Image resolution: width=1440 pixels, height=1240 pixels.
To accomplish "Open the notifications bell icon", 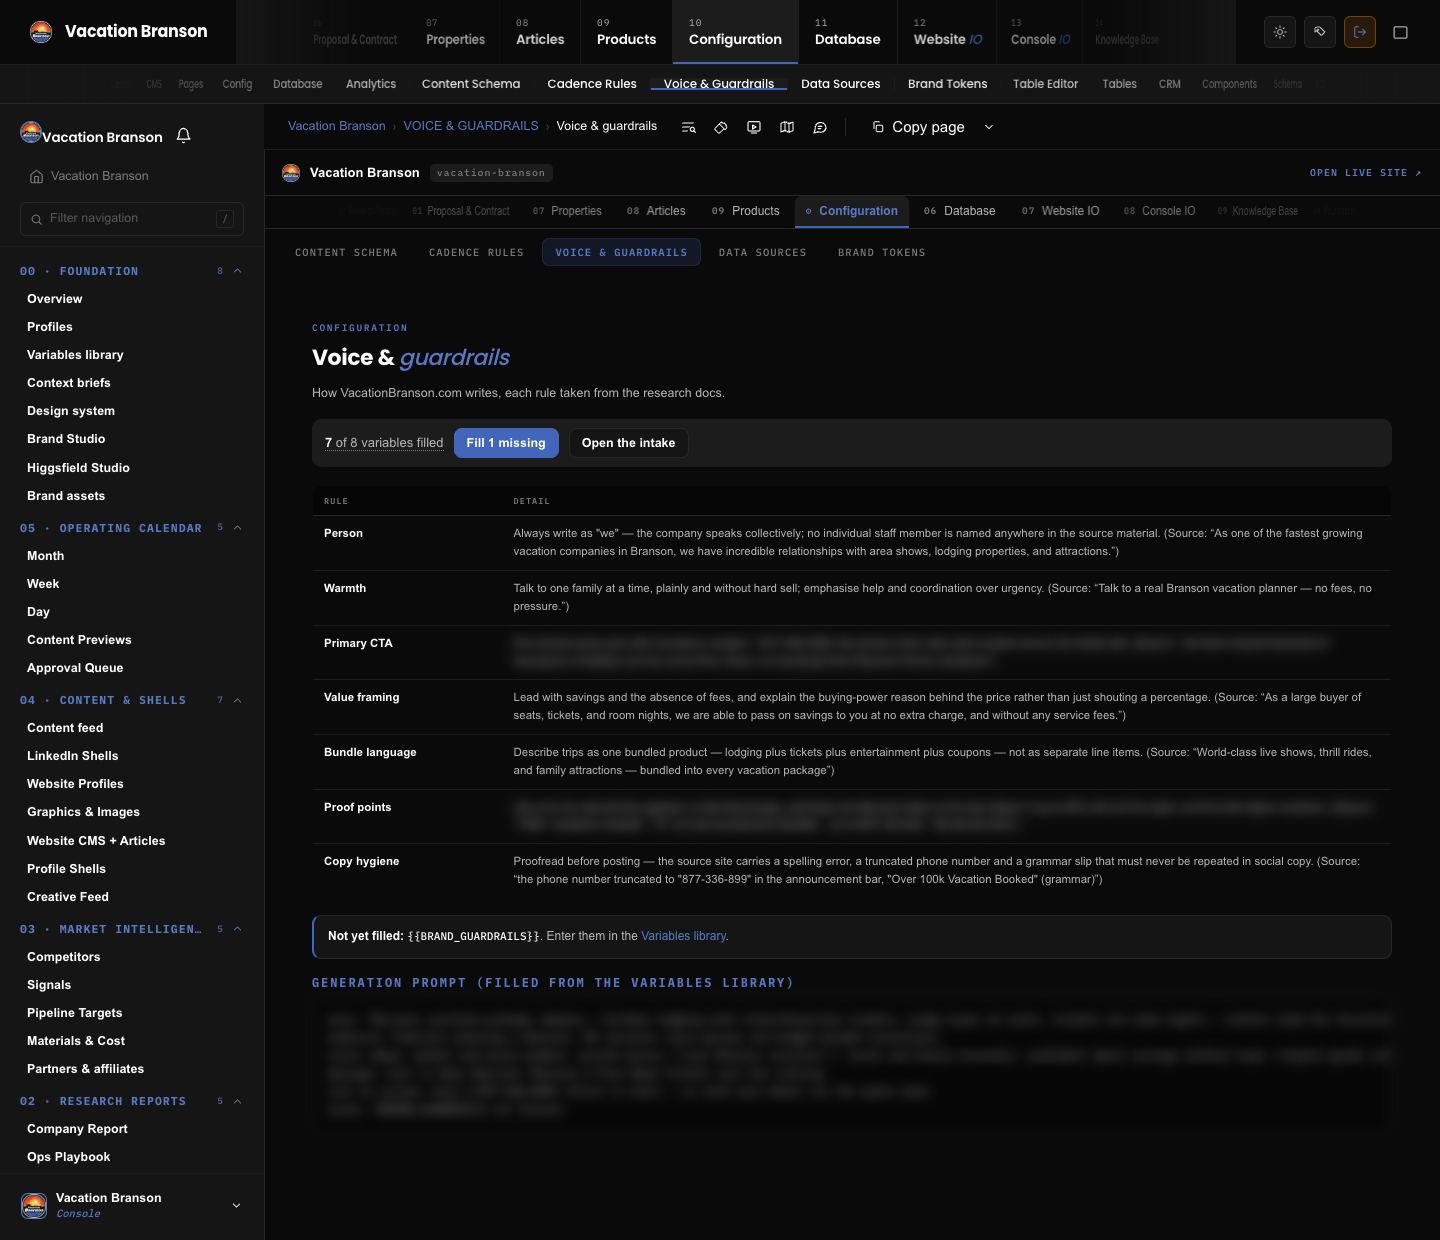I will pyautogui.click(x=183, y=135).
